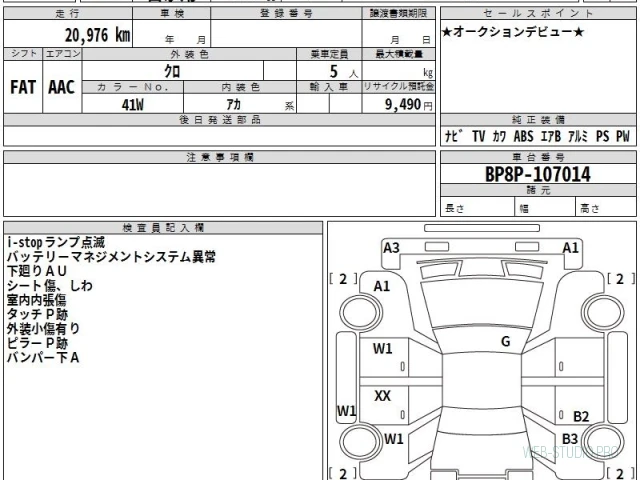
Task: Click the 譲渡書類期限 header
Action: pyautogui.click(x=398, y=13)
